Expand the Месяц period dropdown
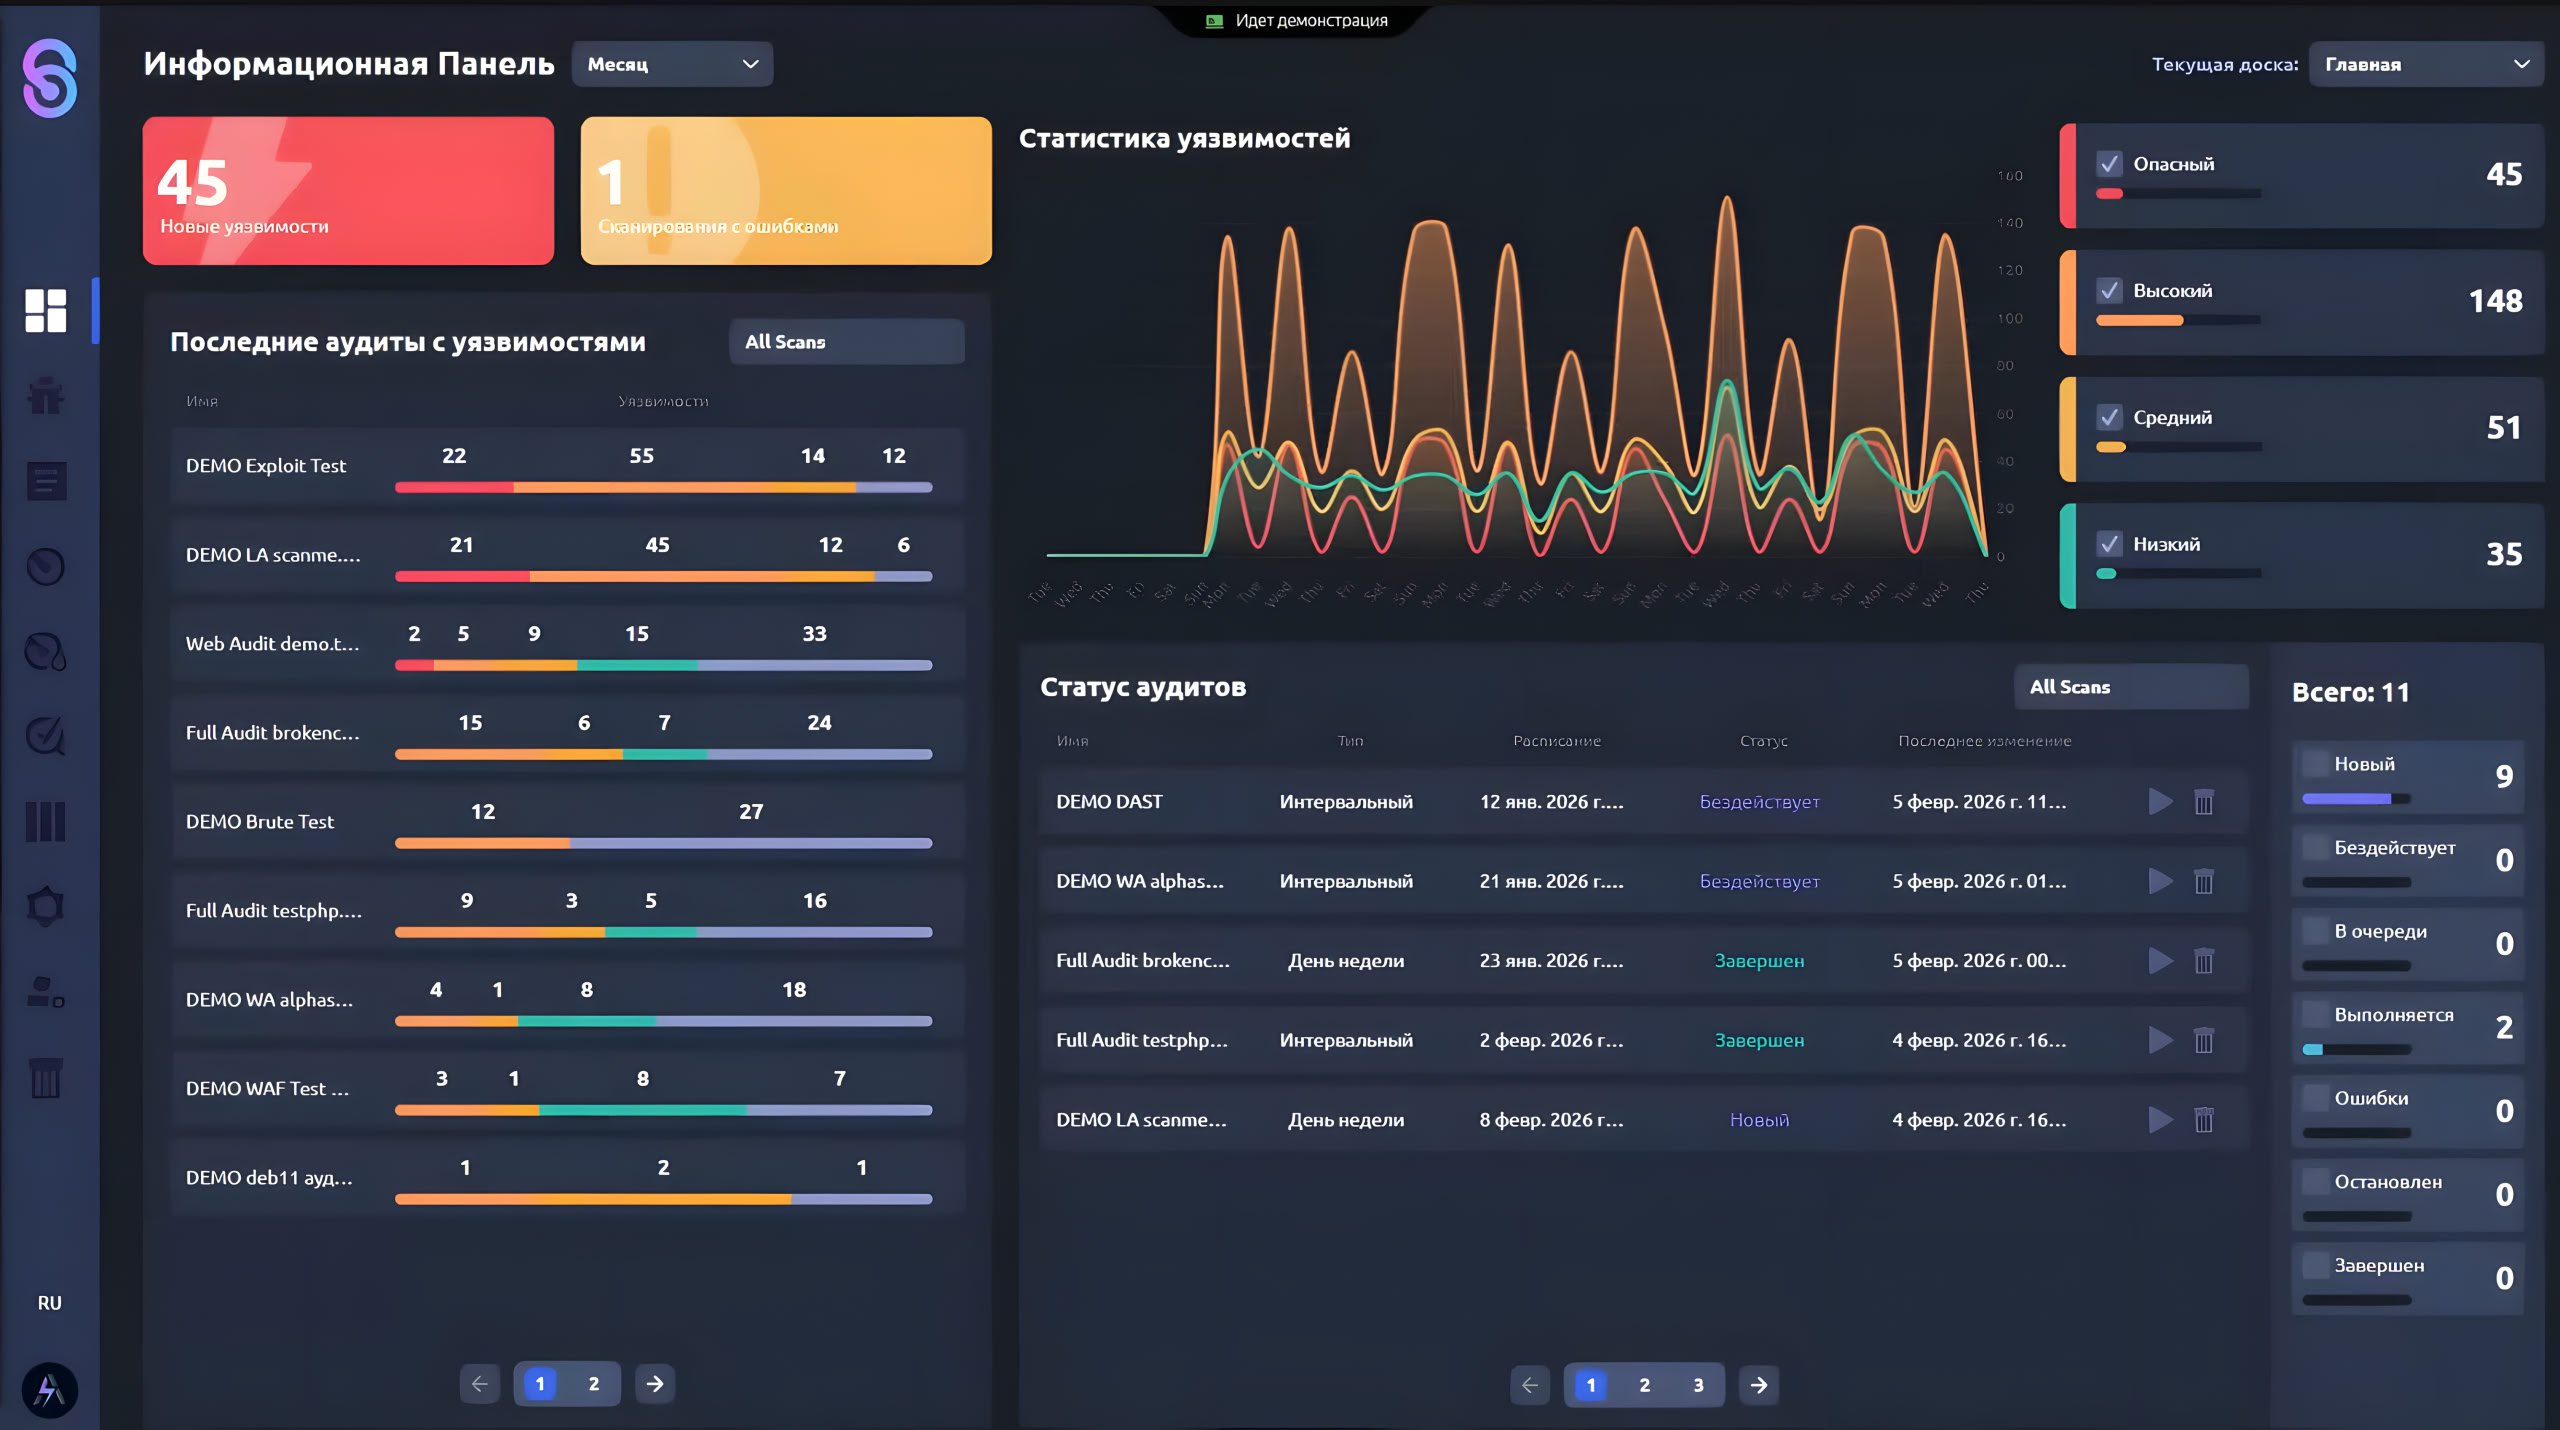The height and width of the screenshot is (1430, 2560). point(672,64)
